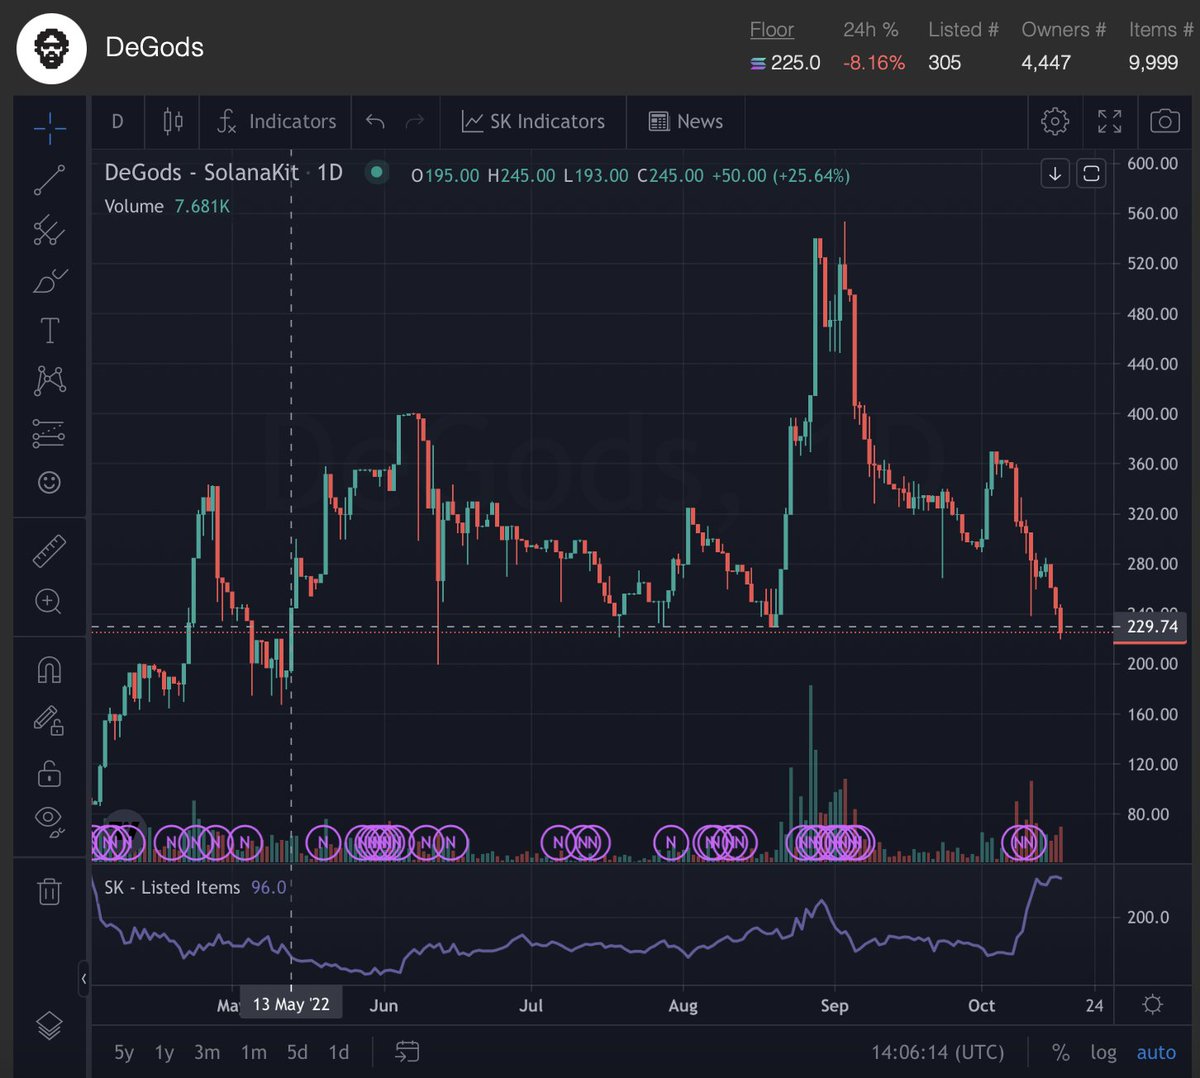The width and height of the screenshot is (1200, 1078).
Task: Click the Listed # value 305
Action: coord(944,63)
